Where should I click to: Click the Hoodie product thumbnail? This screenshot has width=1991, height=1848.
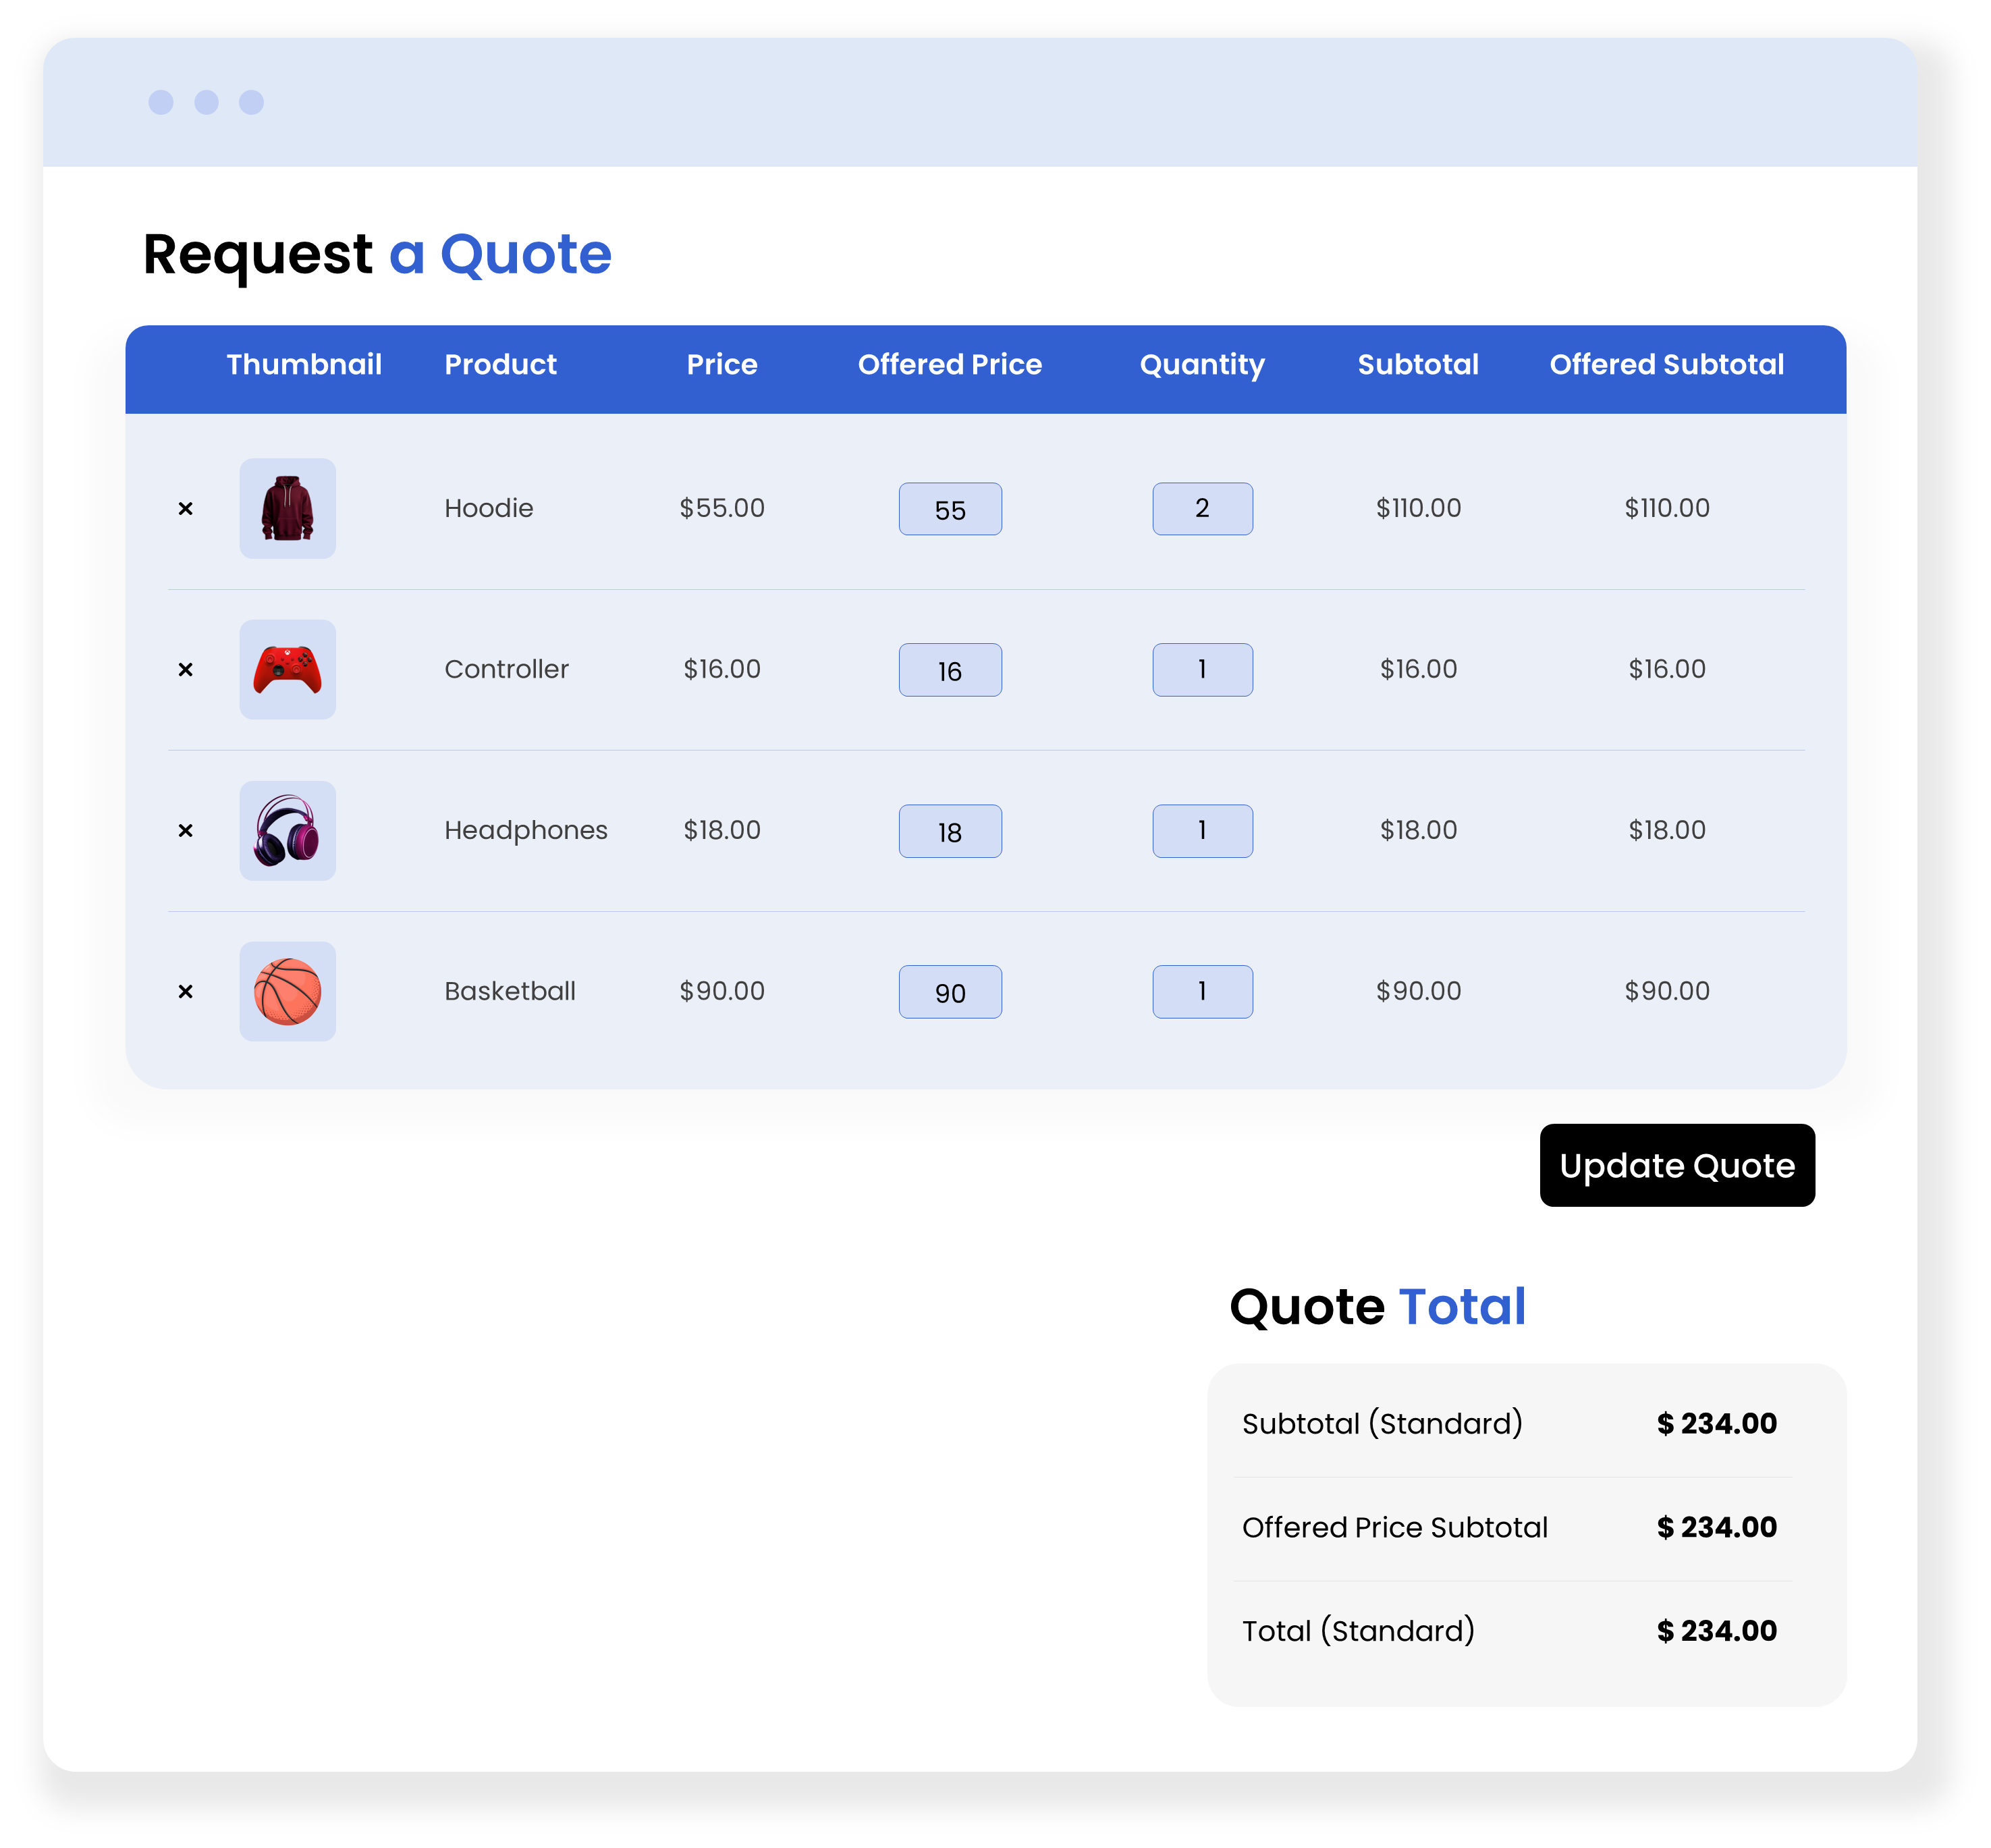(x=287, y=508)
